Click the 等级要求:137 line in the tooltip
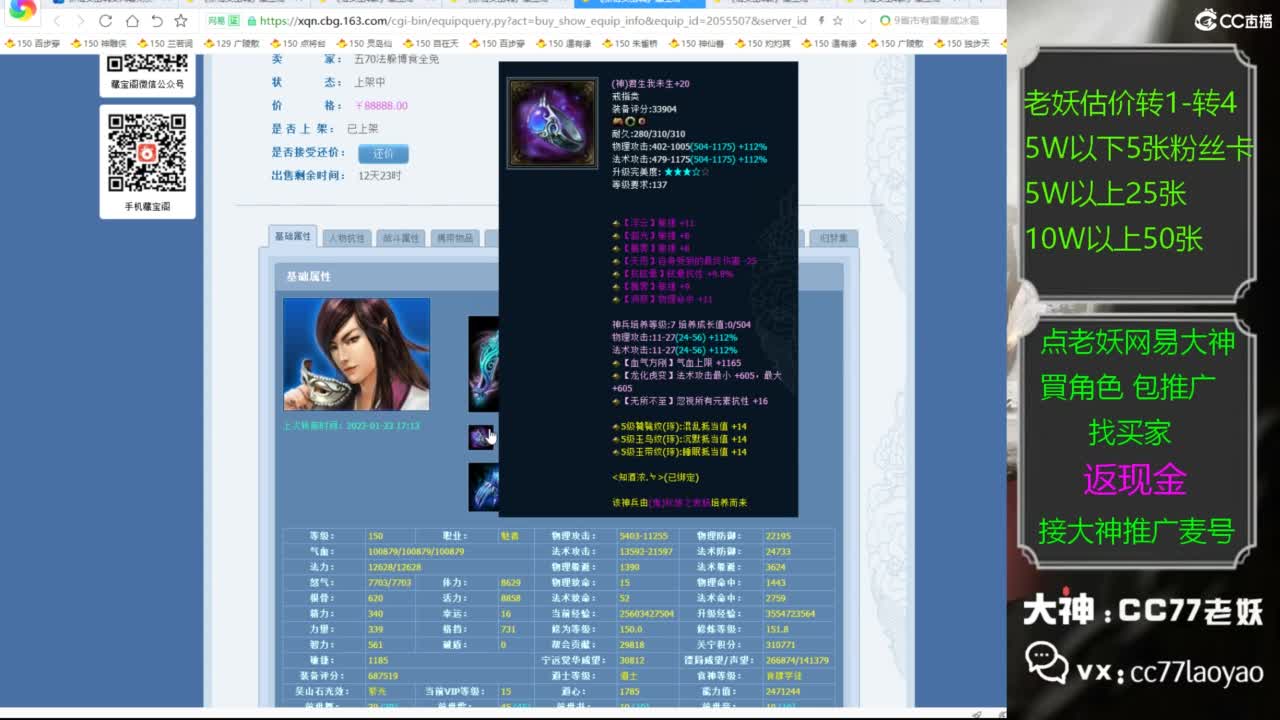 click(639, 185)
